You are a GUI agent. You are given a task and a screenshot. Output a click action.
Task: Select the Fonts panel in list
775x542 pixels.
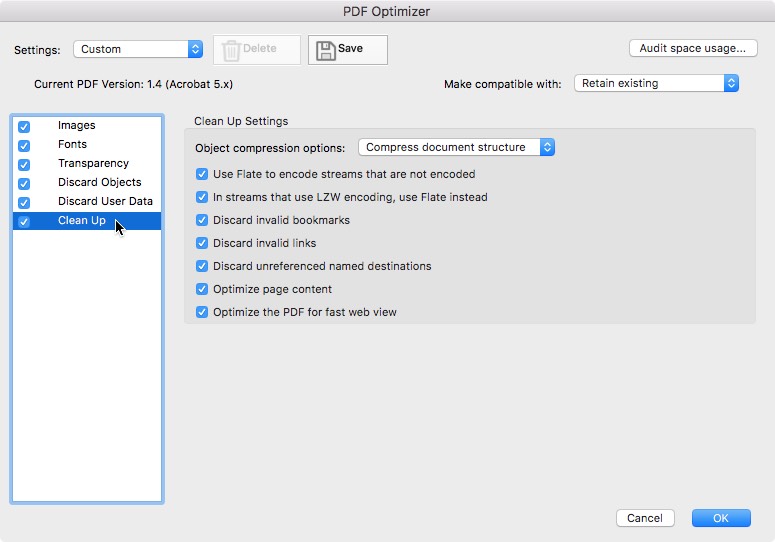72,144
